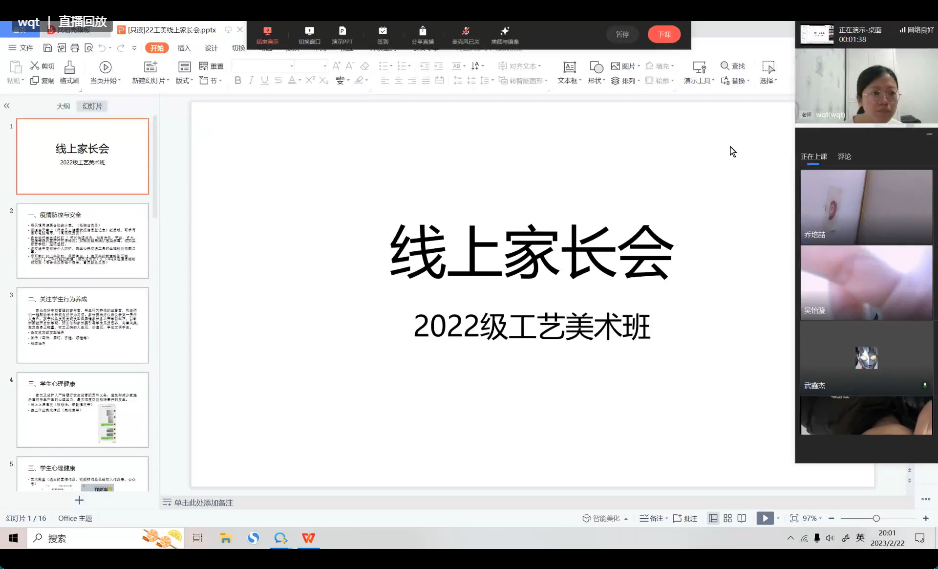
Task: Click the red end class (下课) button
Action: [664, 34]
